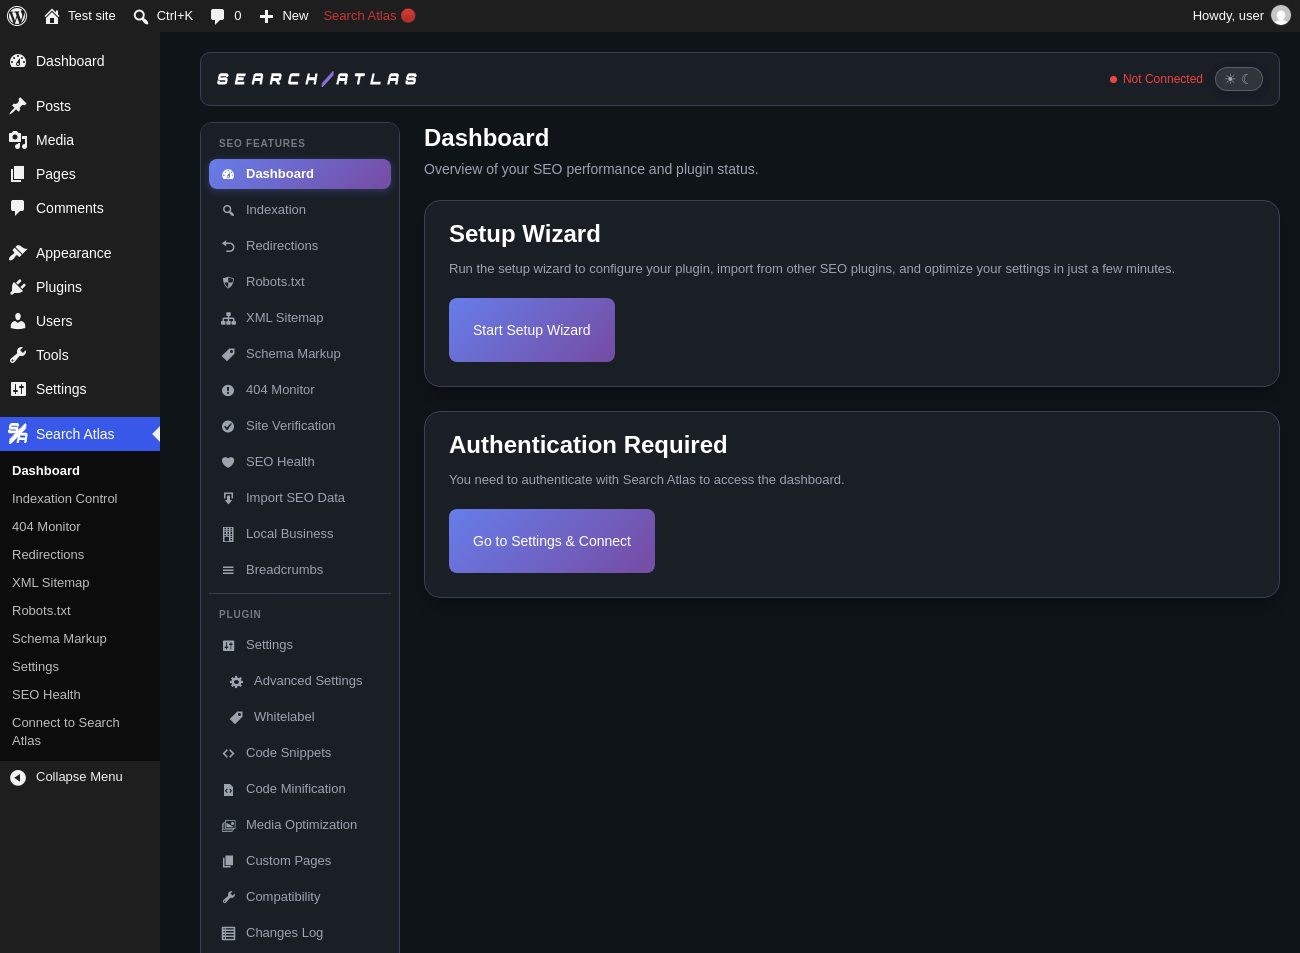Toggle the light/dark theme switch
The image size is (1300, 953).
coord(1239,79)
